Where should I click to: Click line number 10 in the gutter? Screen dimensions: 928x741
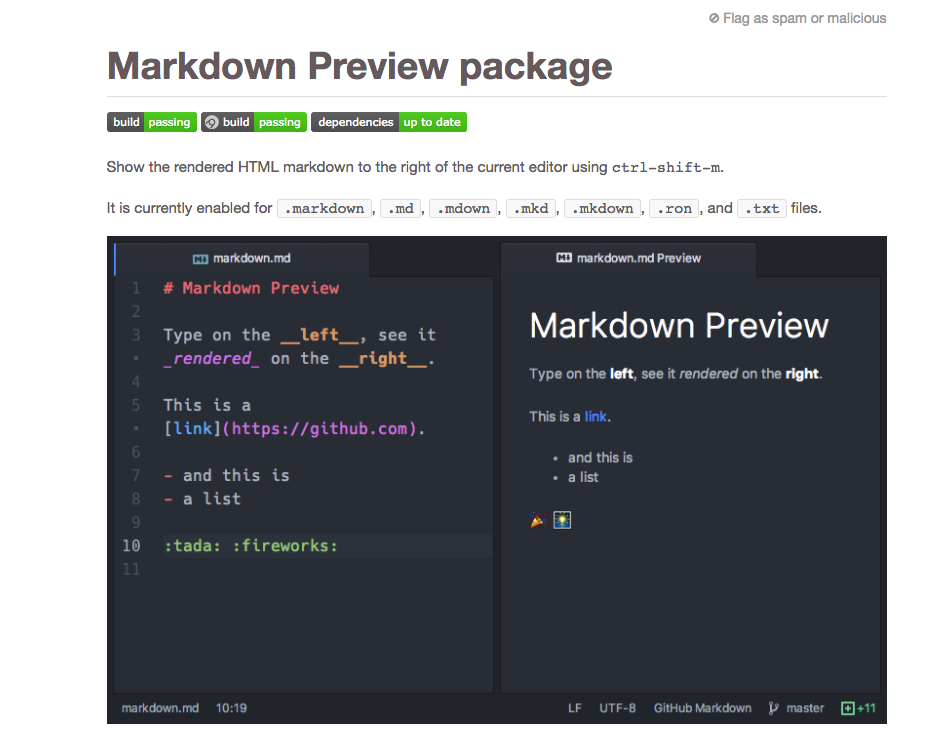tap(131, 546)
